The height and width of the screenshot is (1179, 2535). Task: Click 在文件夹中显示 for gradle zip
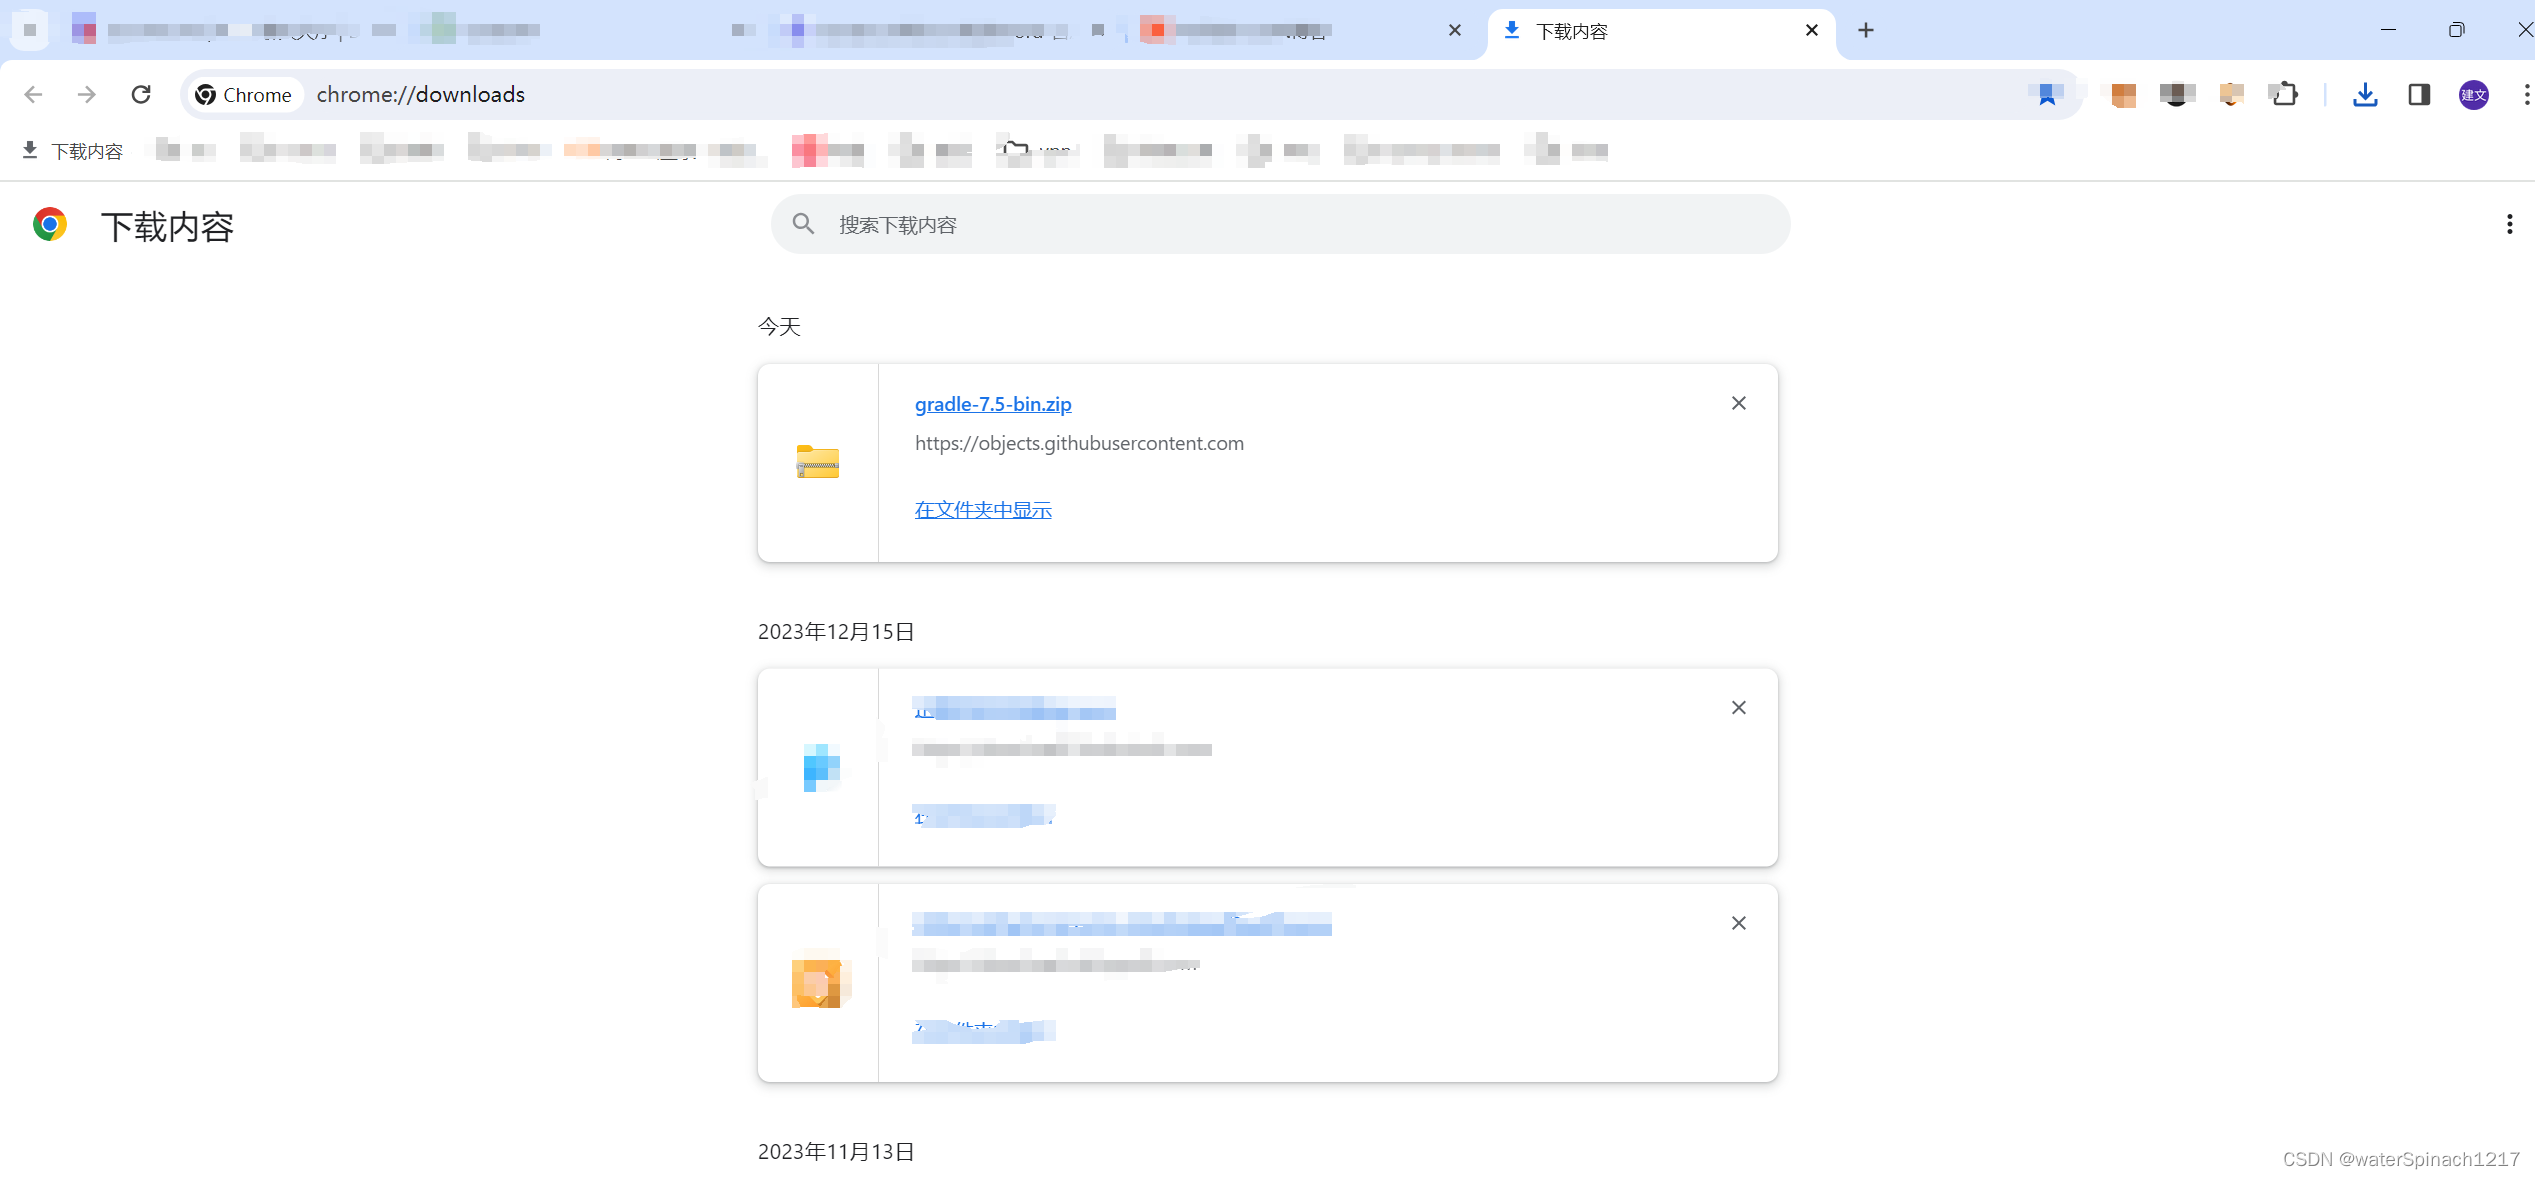982,510
